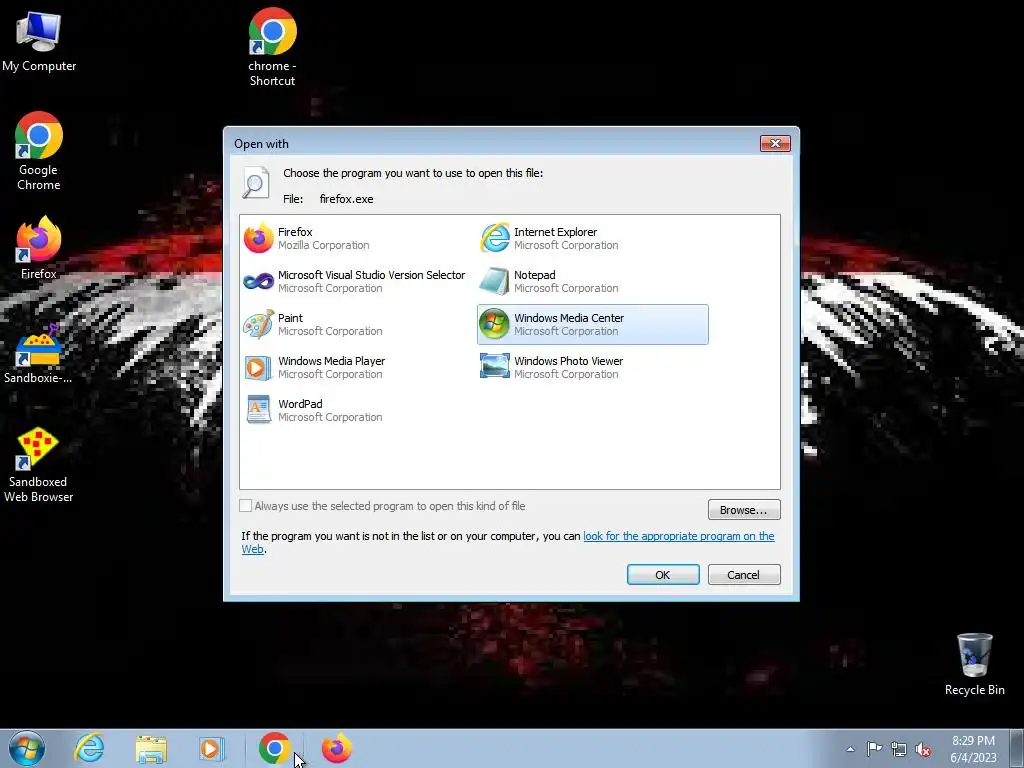Confirm with the OK button

tap(663, 575)
